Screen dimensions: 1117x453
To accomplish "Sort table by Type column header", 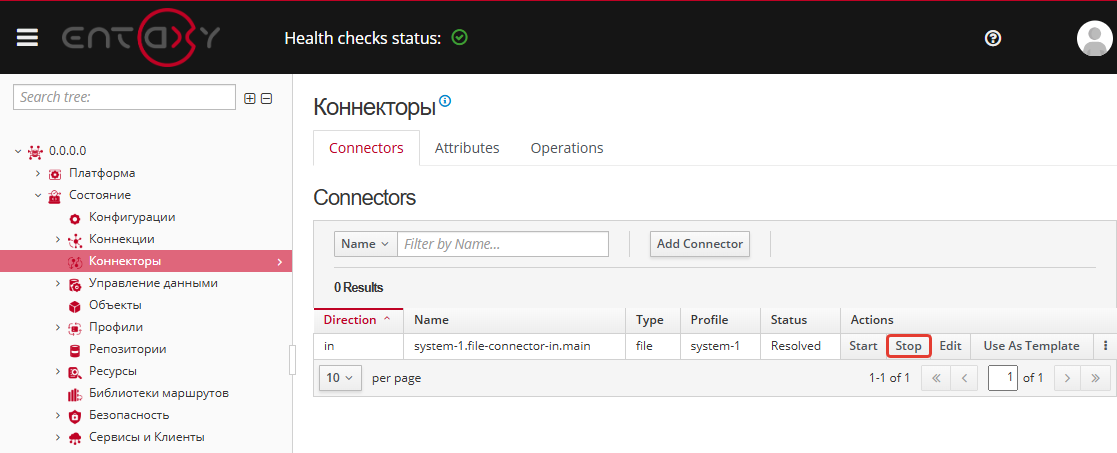I will [653, 321].
